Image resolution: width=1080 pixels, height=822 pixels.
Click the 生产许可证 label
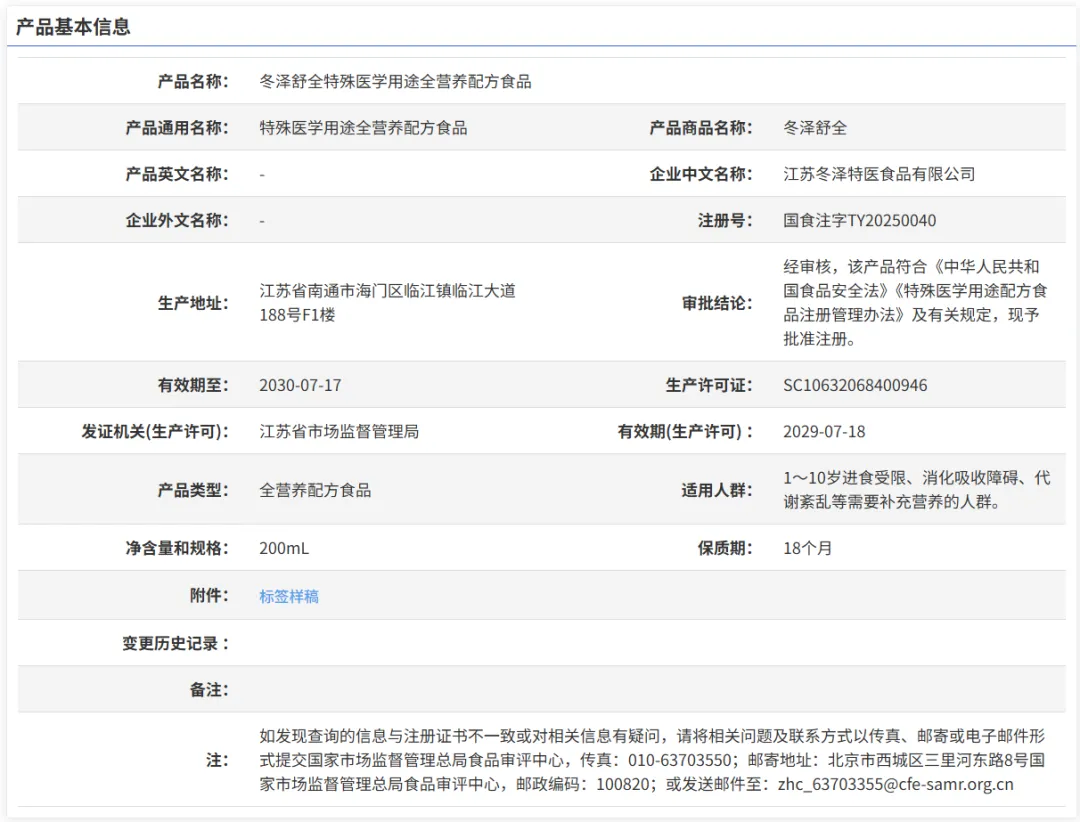[709, 385]
